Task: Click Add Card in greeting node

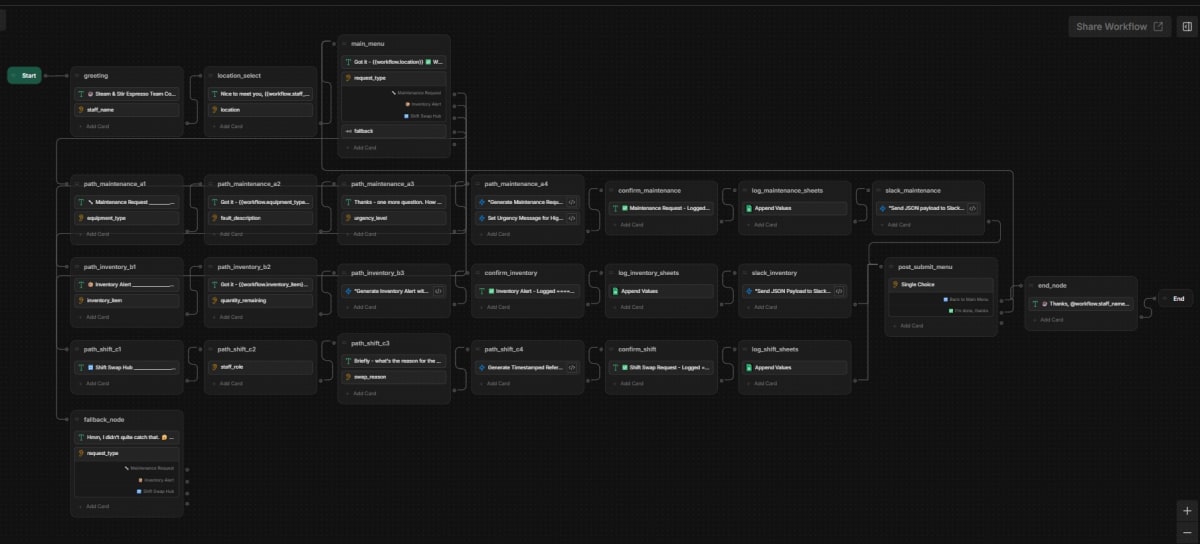Action: (97, 126)
